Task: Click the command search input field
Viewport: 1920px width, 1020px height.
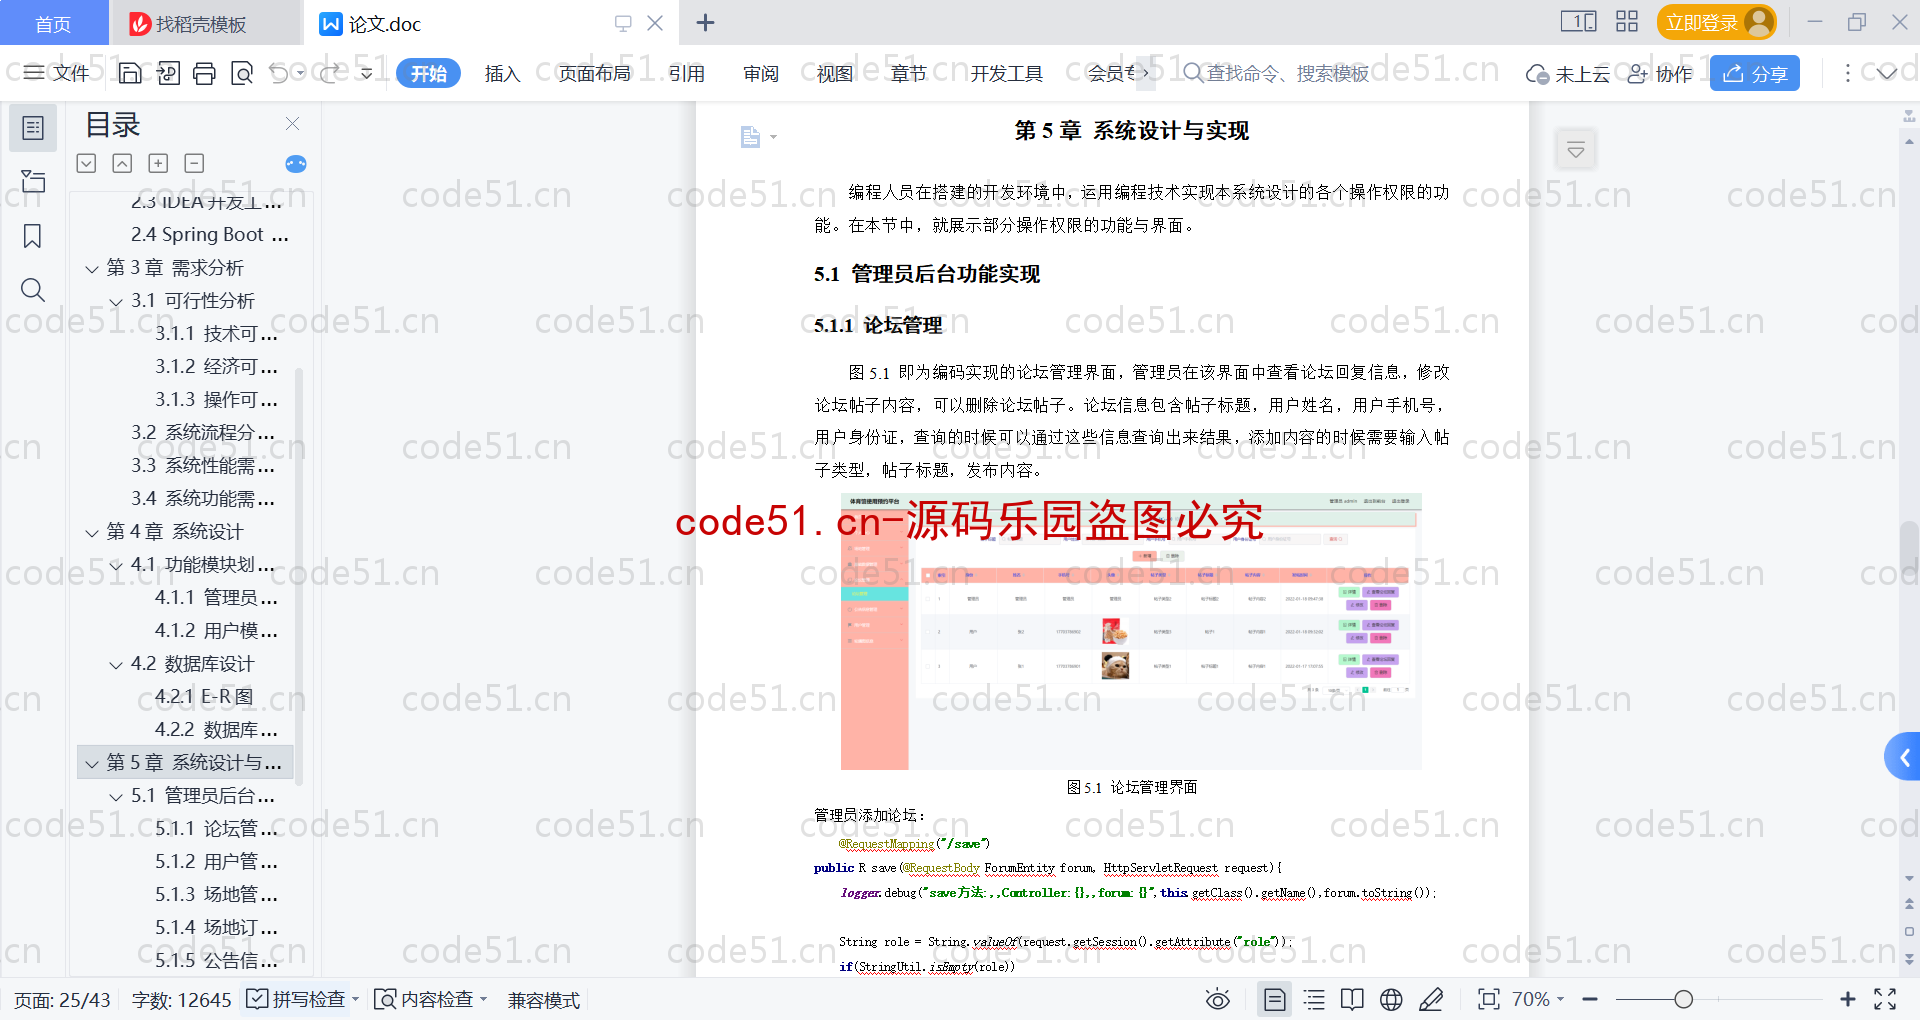Action: click(x=1277, y=73)
